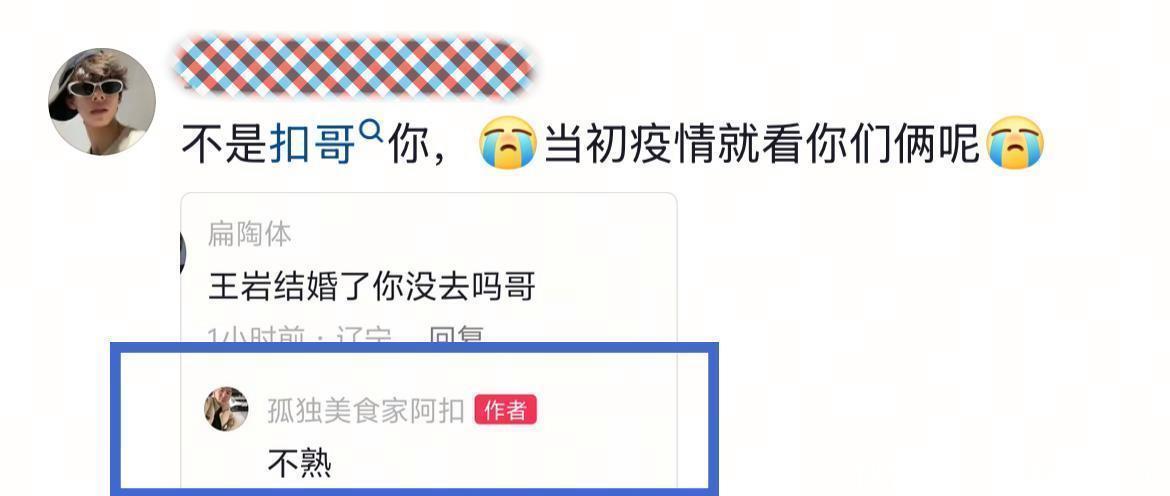This screenshot has height=496, width=1170.
Task: Select the 不熟 reply text
Action: 299,465
